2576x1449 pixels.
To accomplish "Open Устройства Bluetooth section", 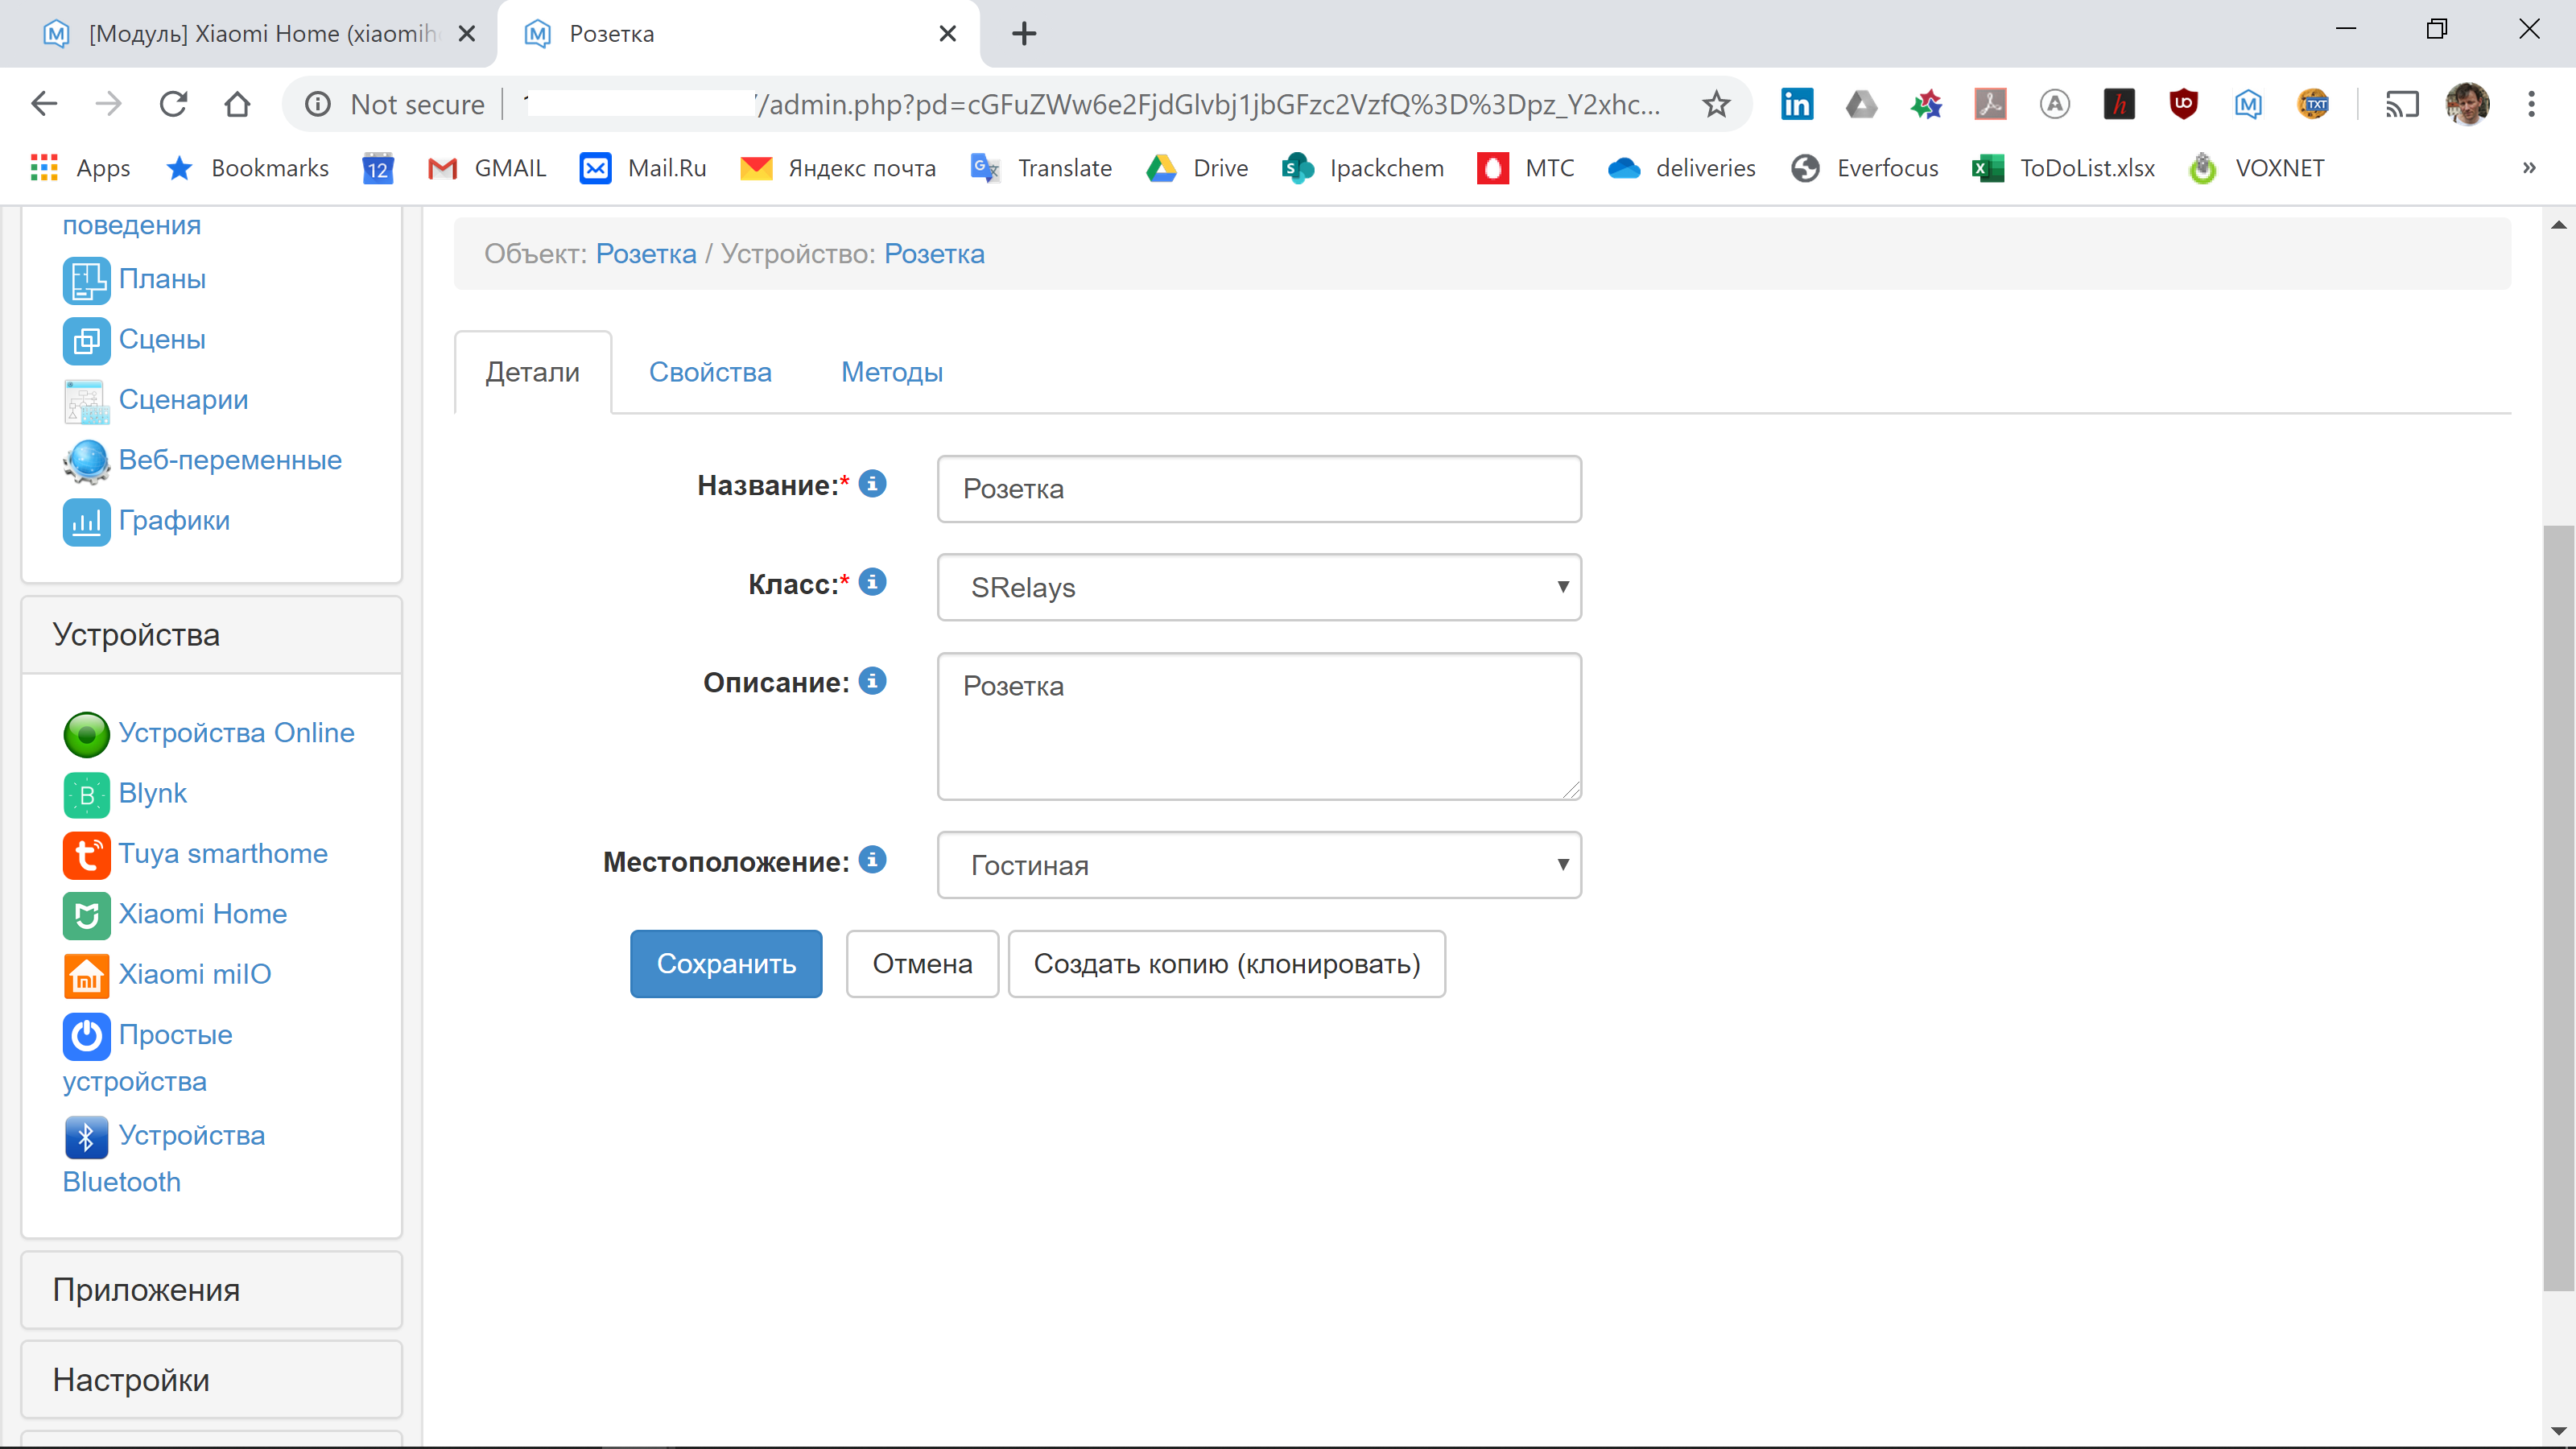I will 192,1136.
